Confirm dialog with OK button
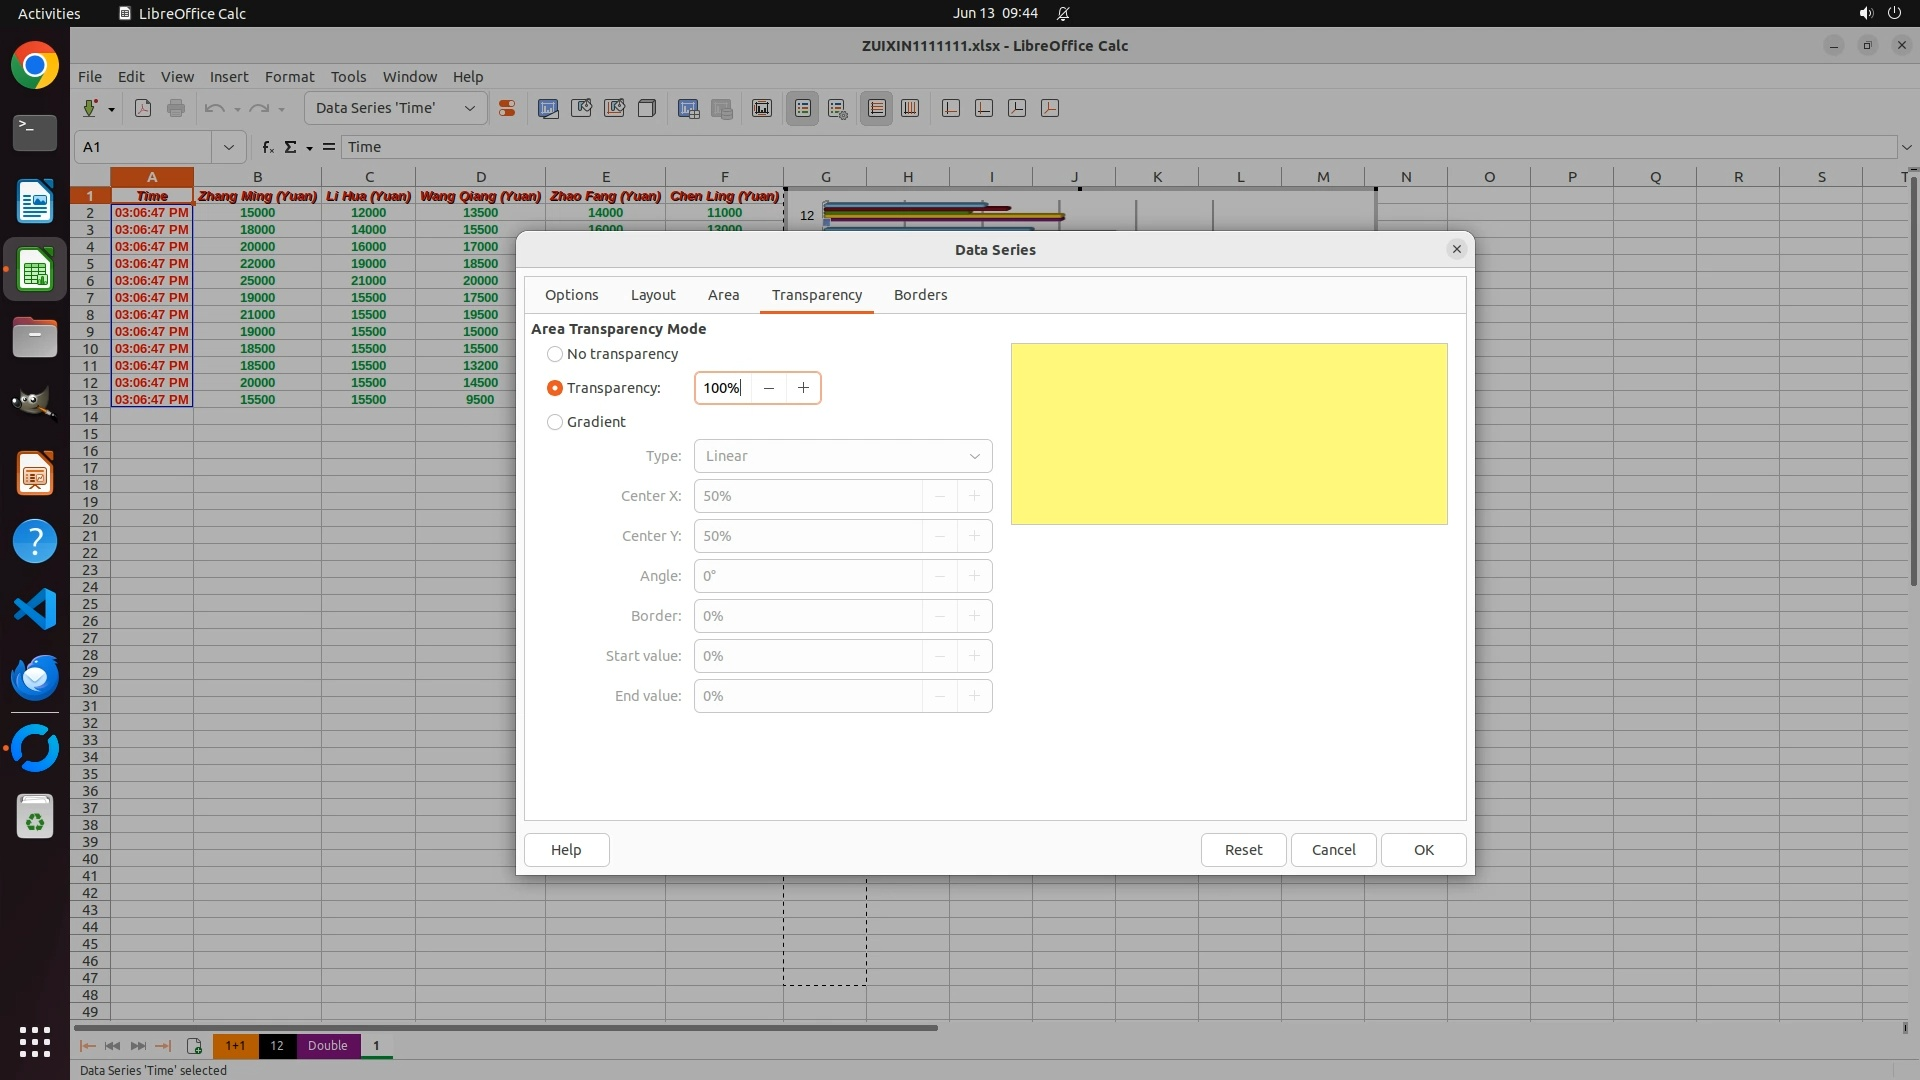Viewport: 1920px width, 1080px height. [x=1423, y=850]
